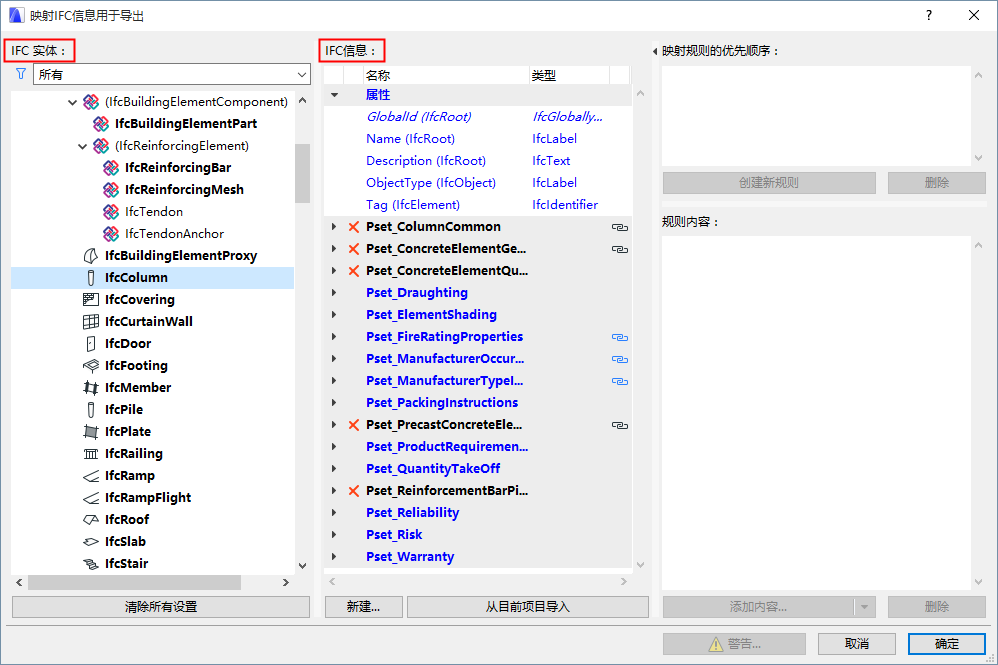Screen dimensions: 998x665
Task: Click the 清除所有设置 button
Action: click(x=161, y=607)
